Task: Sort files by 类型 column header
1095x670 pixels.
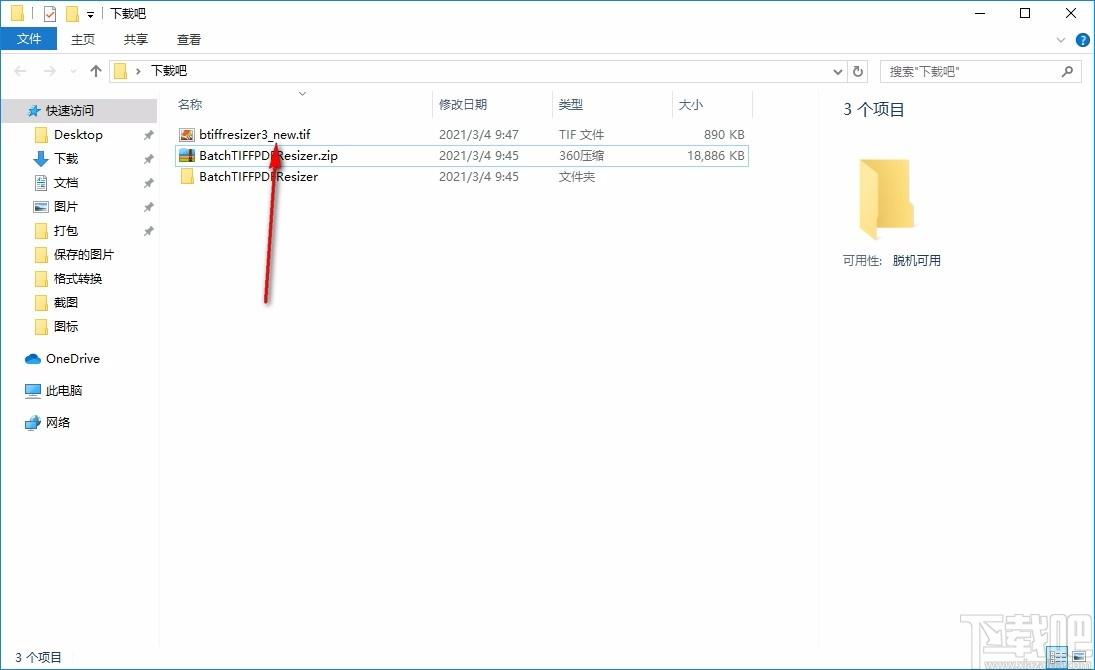Action: [571, 104]
